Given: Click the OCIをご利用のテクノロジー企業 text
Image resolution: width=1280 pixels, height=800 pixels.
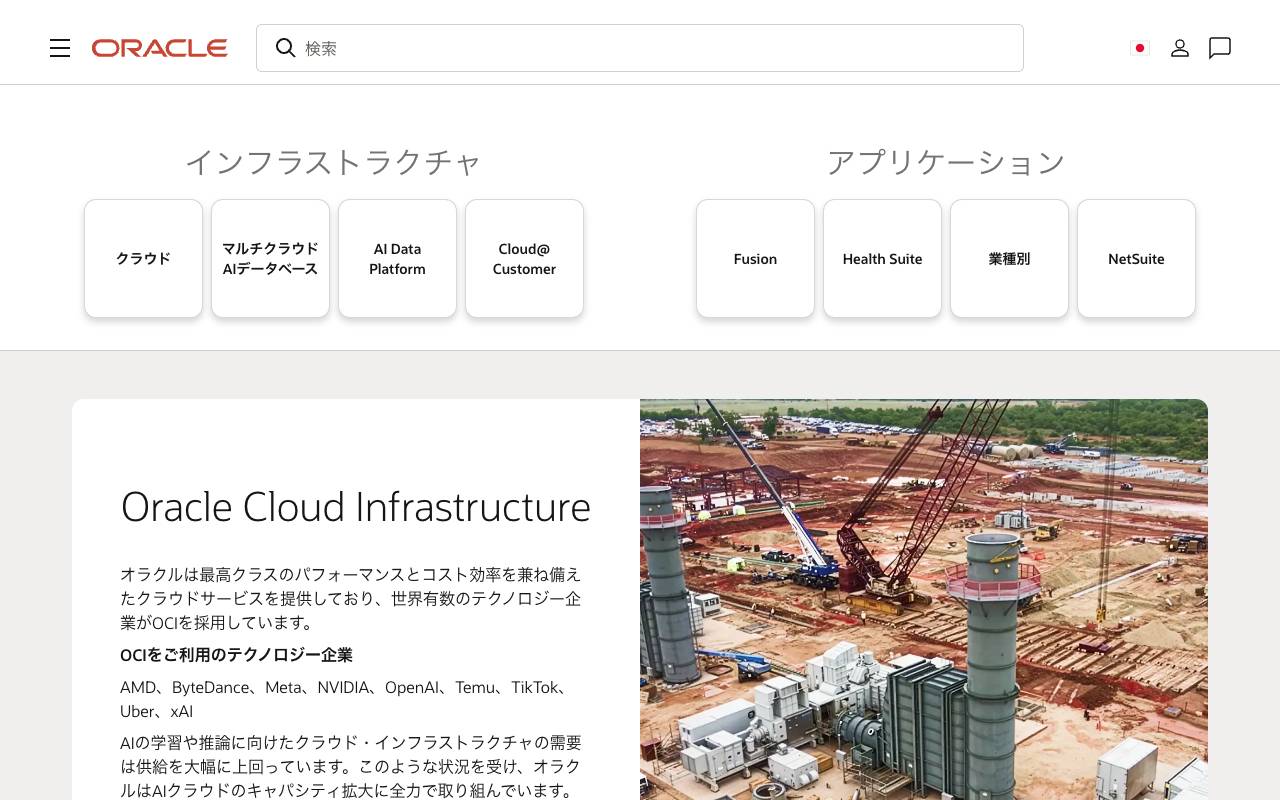Looking at the screenshot, I should 237,654.
